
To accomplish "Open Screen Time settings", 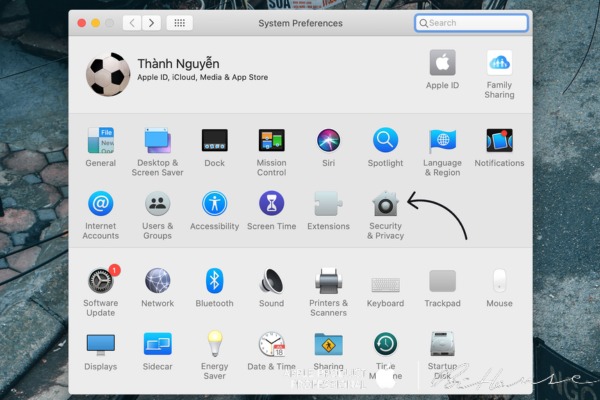I will point(271,205).
